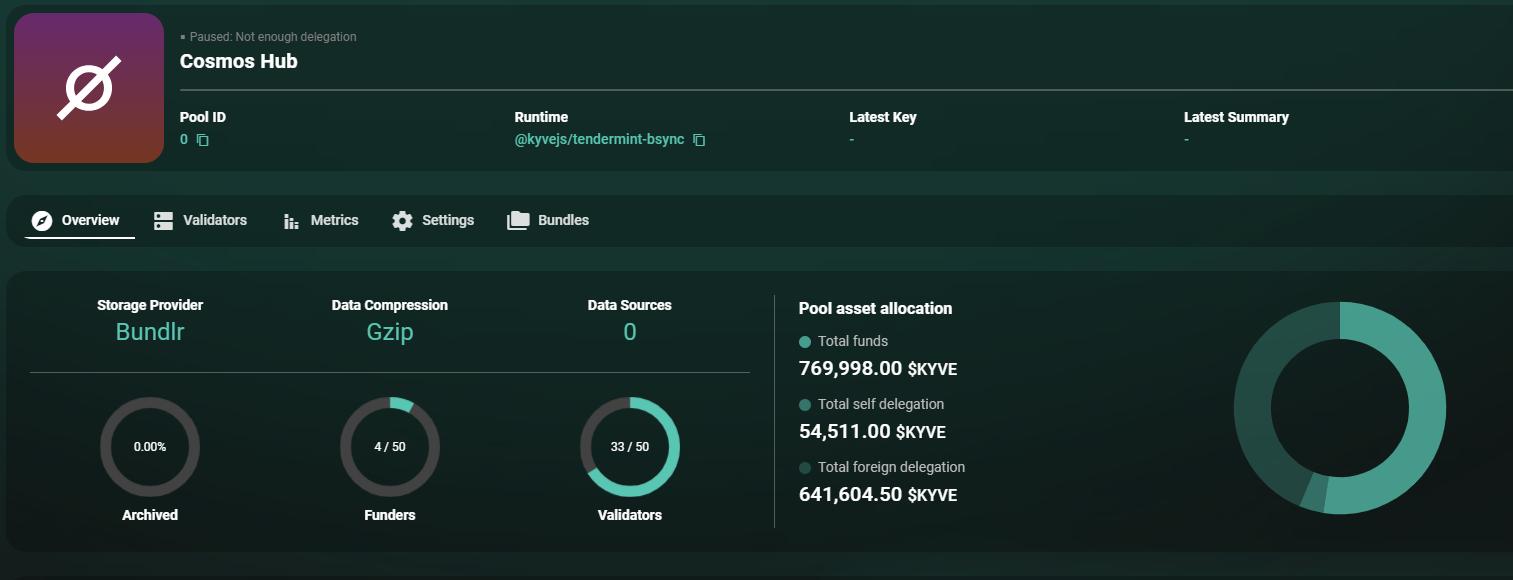
Task: Switch to the Validators tab
Action: [214, 220]
